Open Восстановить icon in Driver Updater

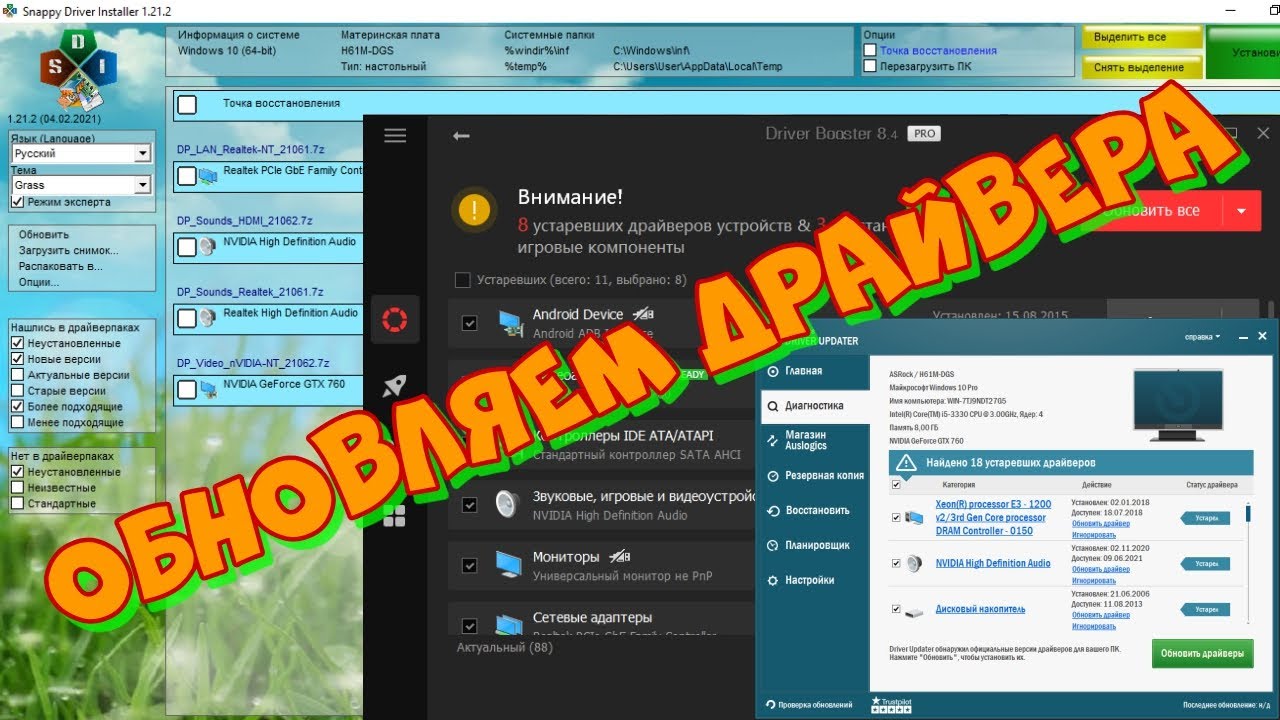click(x=772, y=510)
